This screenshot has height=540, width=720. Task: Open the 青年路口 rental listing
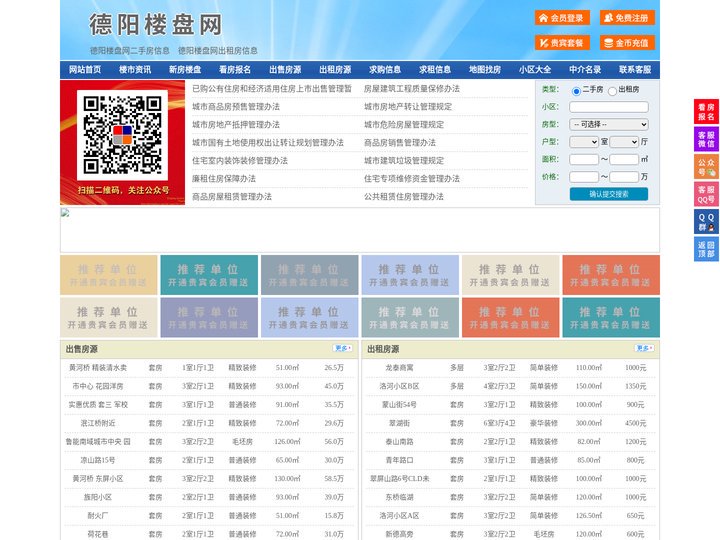(x=399, y=460)
